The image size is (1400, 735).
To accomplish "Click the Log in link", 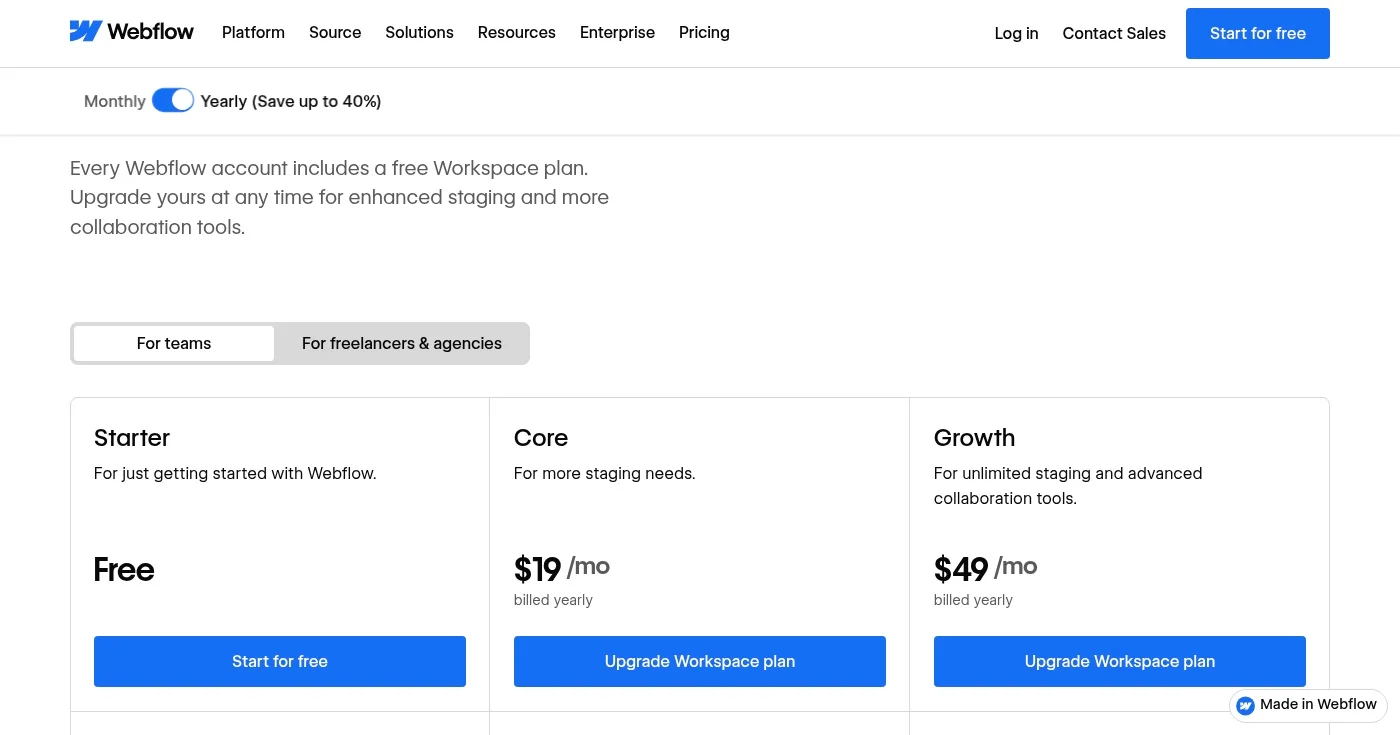I will (x=1016, y=34).
